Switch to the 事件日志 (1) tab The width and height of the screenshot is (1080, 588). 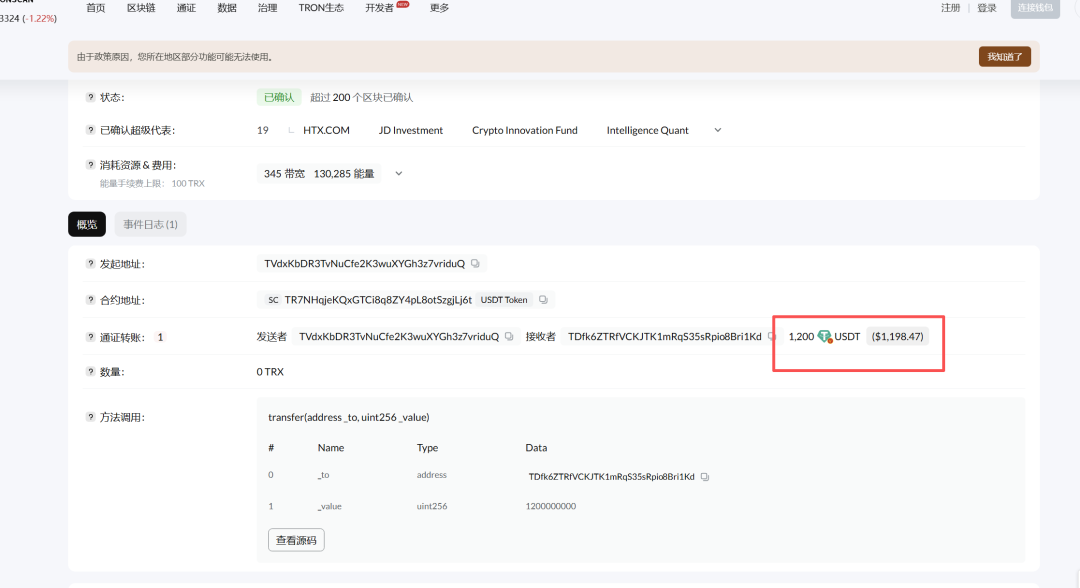150,224
